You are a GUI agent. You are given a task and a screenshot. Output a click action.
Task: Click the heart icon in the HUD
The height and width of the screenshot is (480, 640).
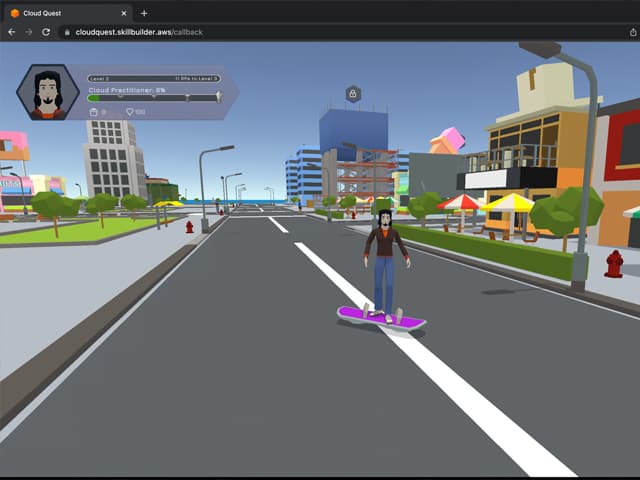[x=129, y=112]
